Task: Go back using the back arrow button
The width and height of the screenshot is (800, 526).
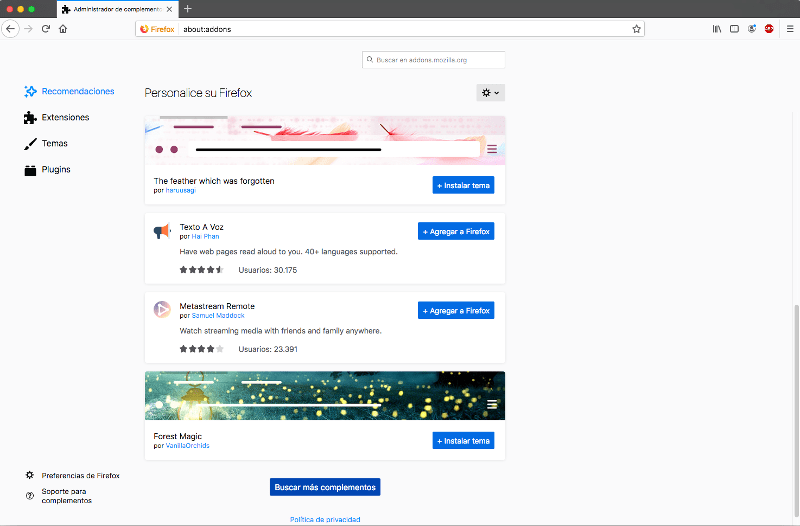Action: 10,29
